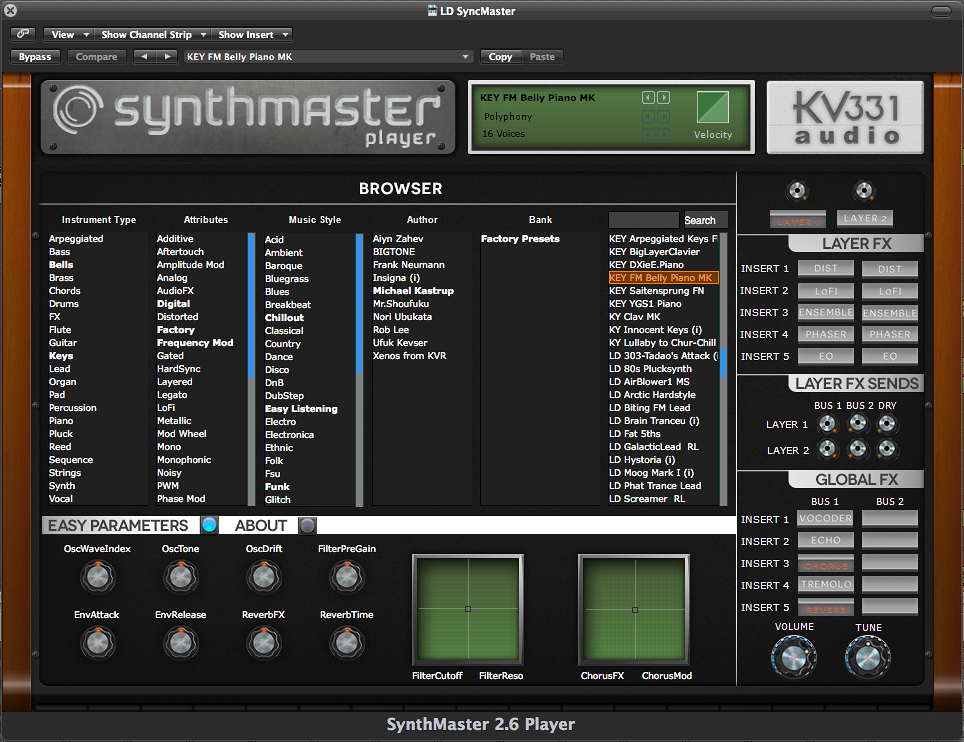Image resolution: width=964 pixels, height=742 pixels.
Task: Click the Layer 2 BUS 2 send knob
Action: 858,449
